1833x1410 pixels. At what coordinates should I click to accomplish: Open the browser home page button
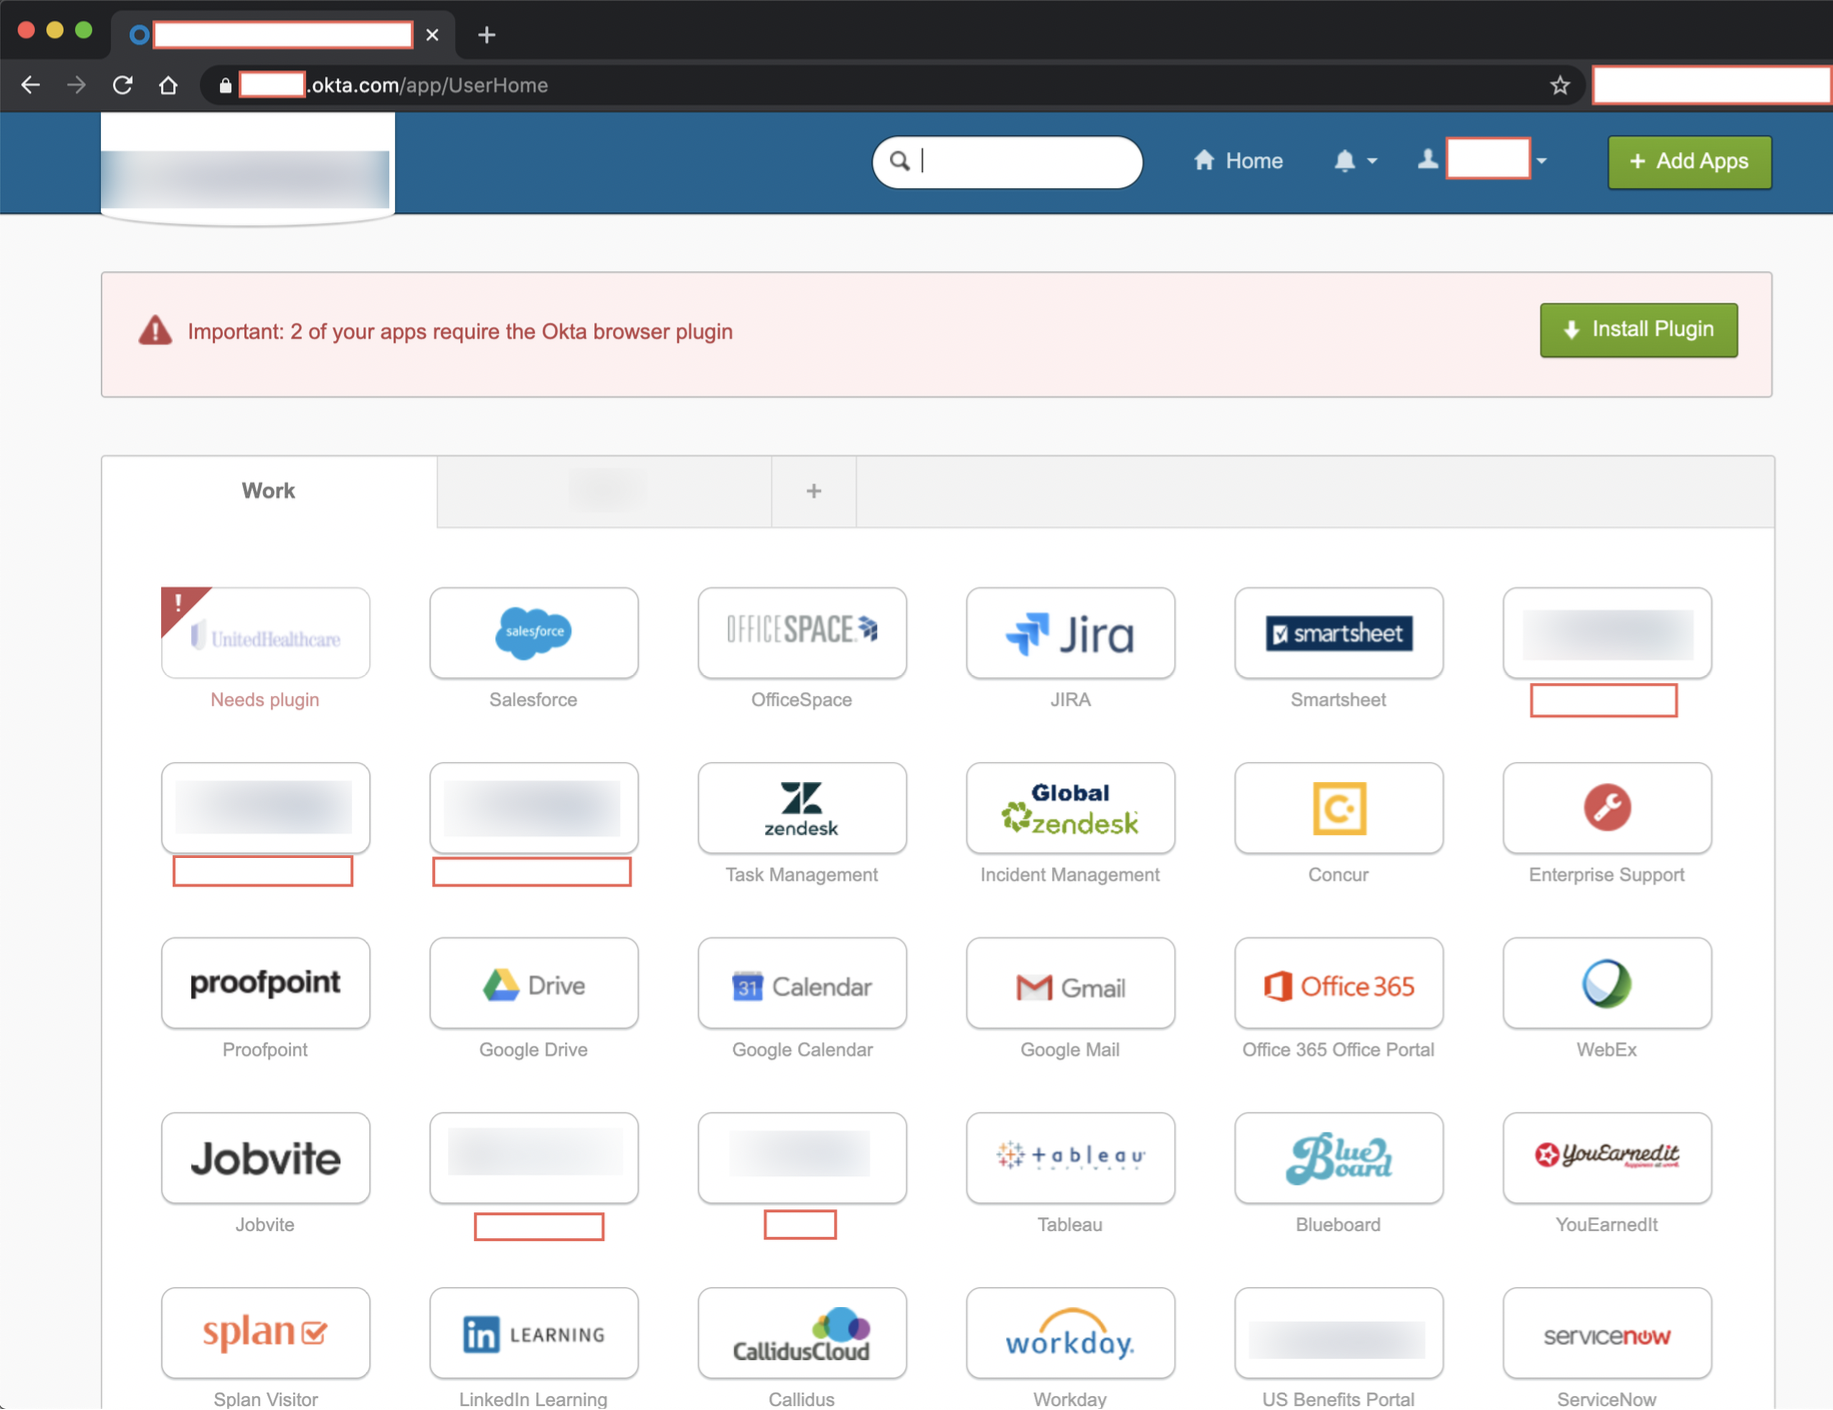tap(168, 85)
